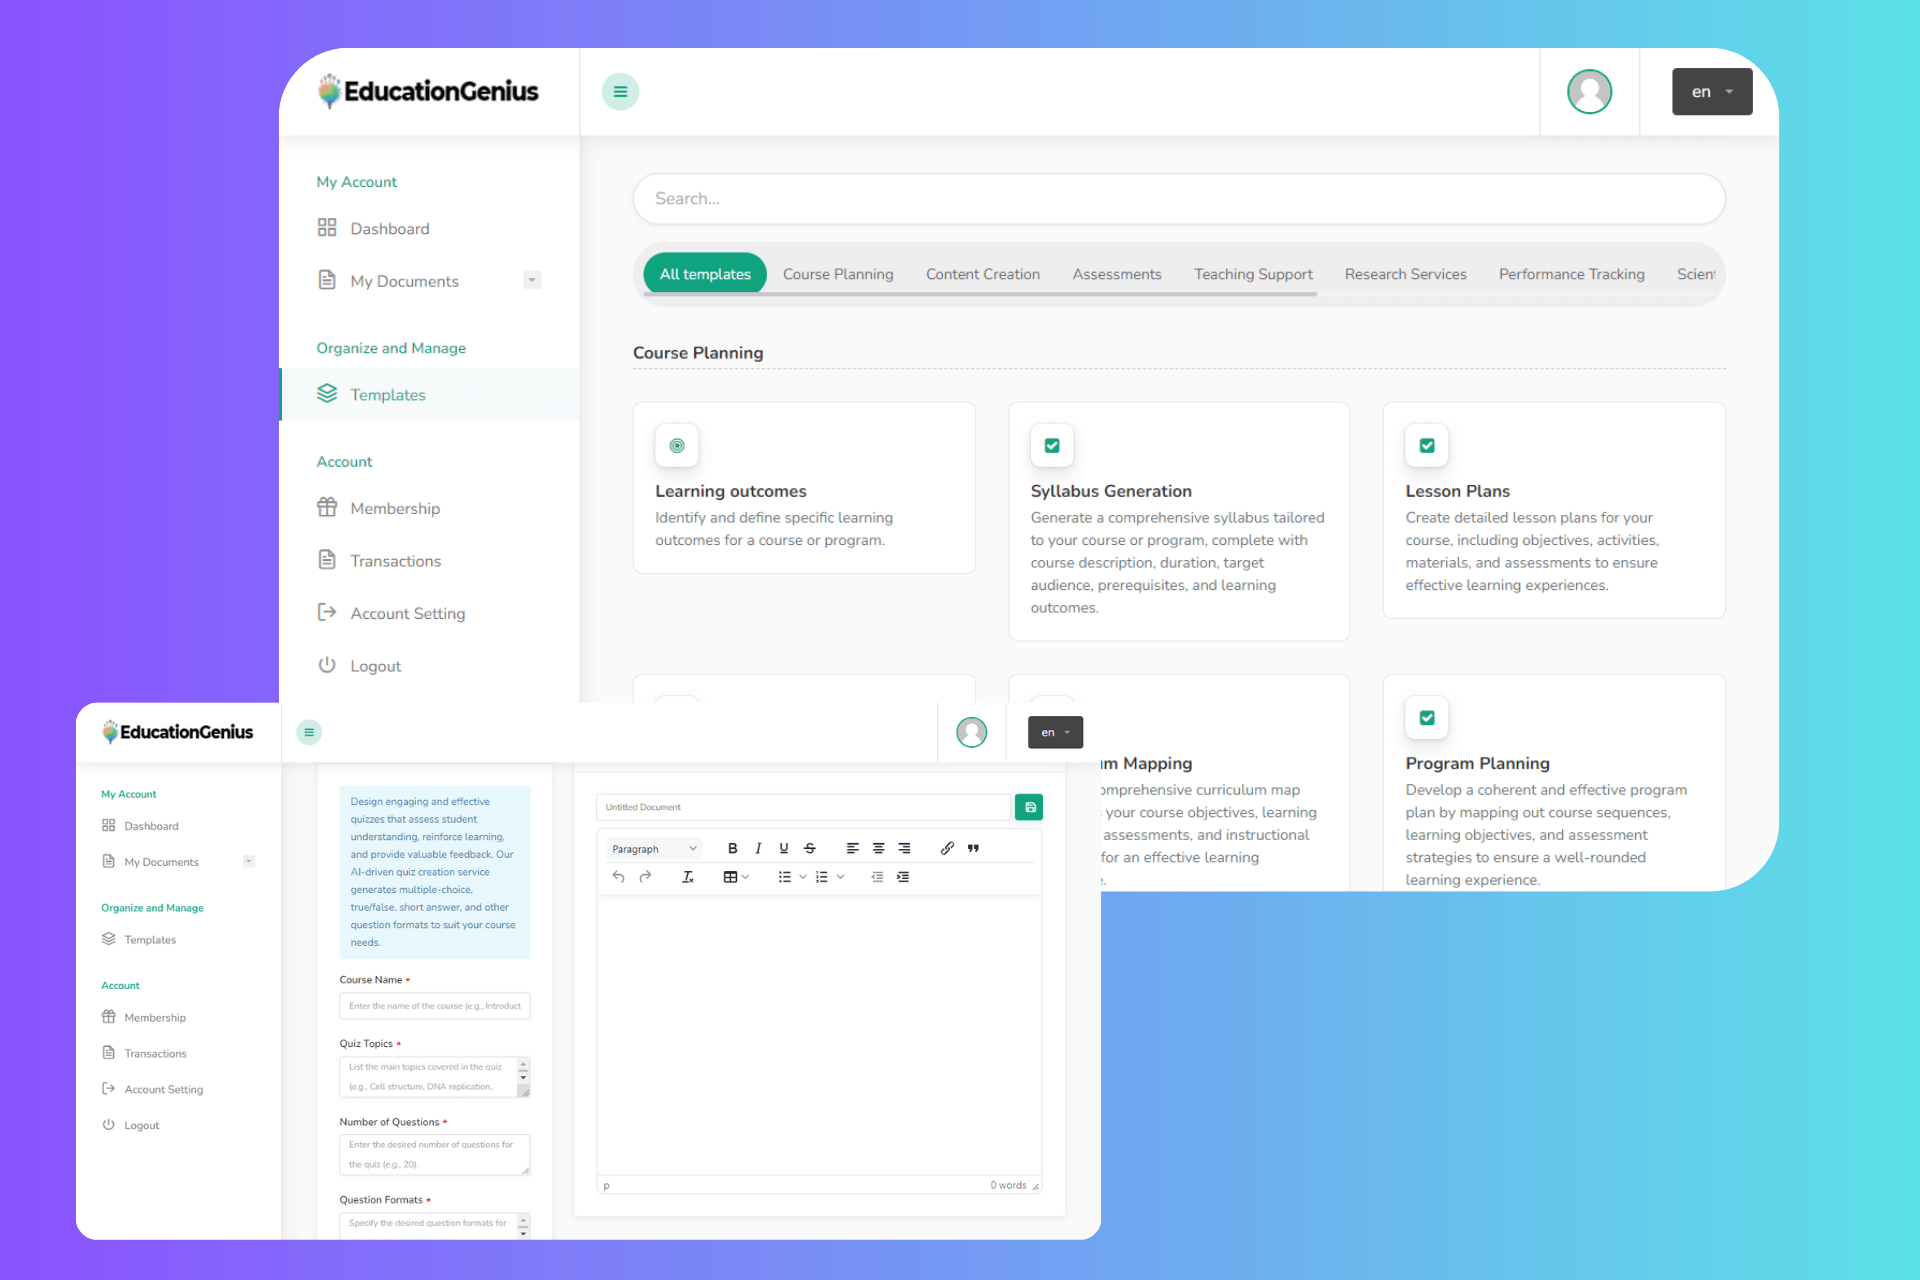The width and height of the screenshot is (1920, 1280).
Task: Switch to the Teaching Support tab
Action: coord(1253,274)
